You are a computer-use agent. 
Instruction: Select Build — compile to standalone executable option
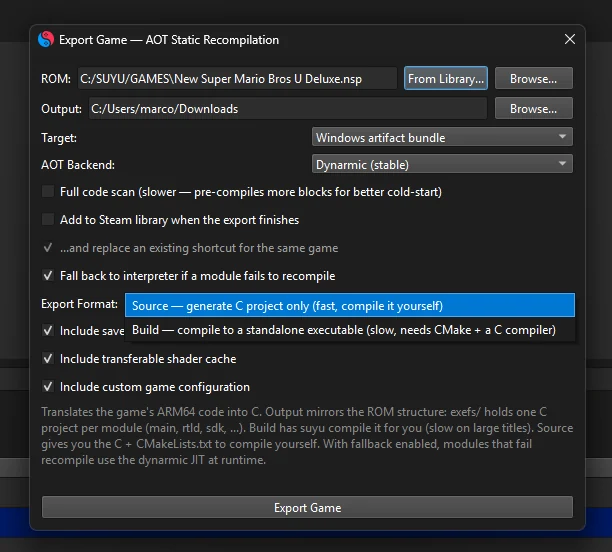pyautogui.click(x=350, y=330)
